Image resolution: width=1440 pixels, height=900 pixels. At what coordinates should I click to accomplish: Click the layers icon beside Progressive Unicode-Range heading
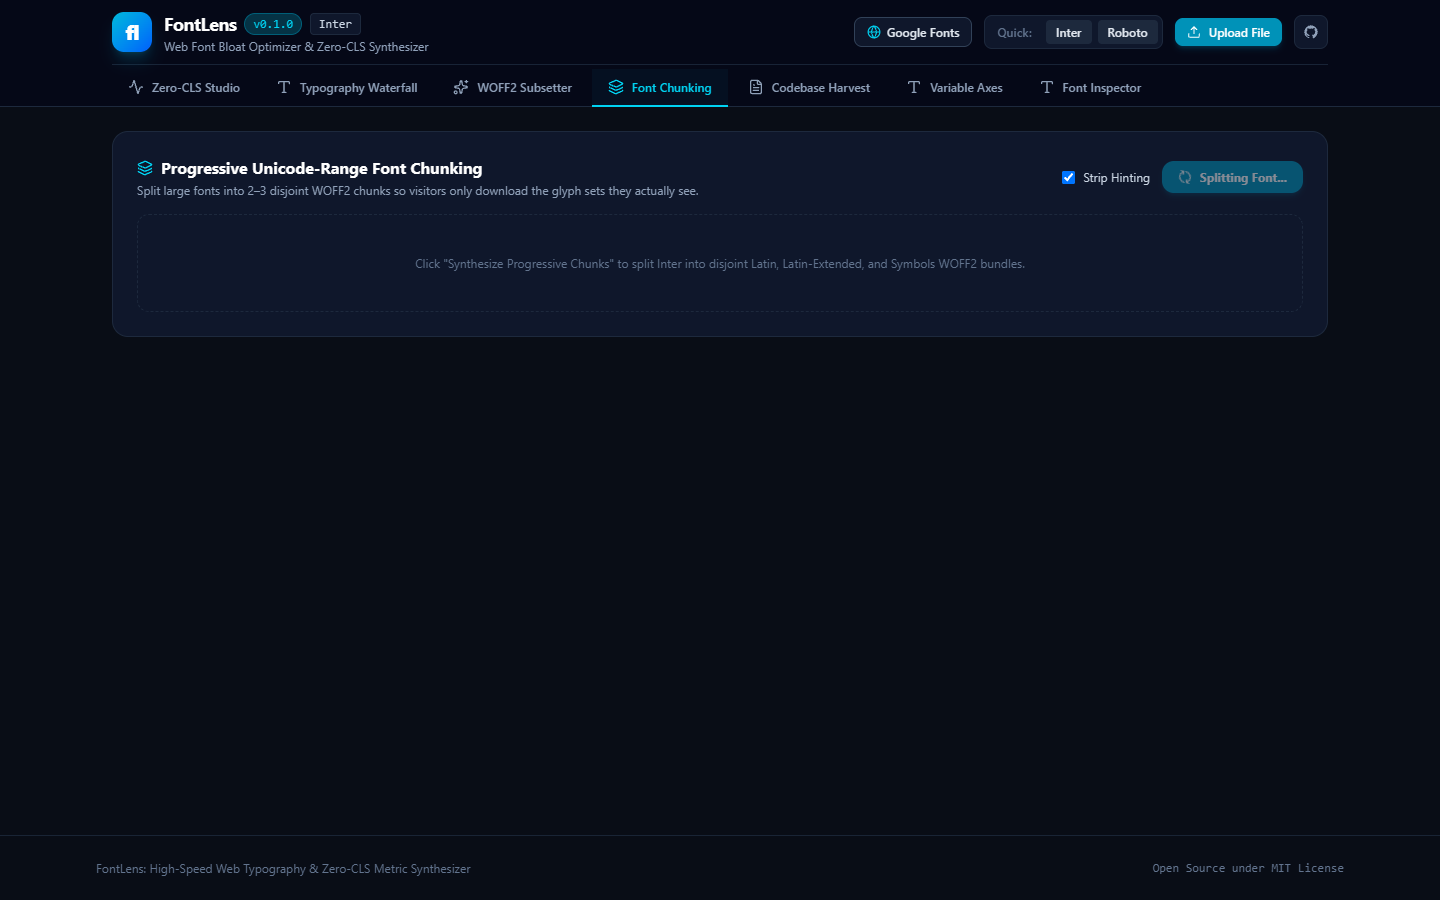pyautogui.click(x=145, y=168)
